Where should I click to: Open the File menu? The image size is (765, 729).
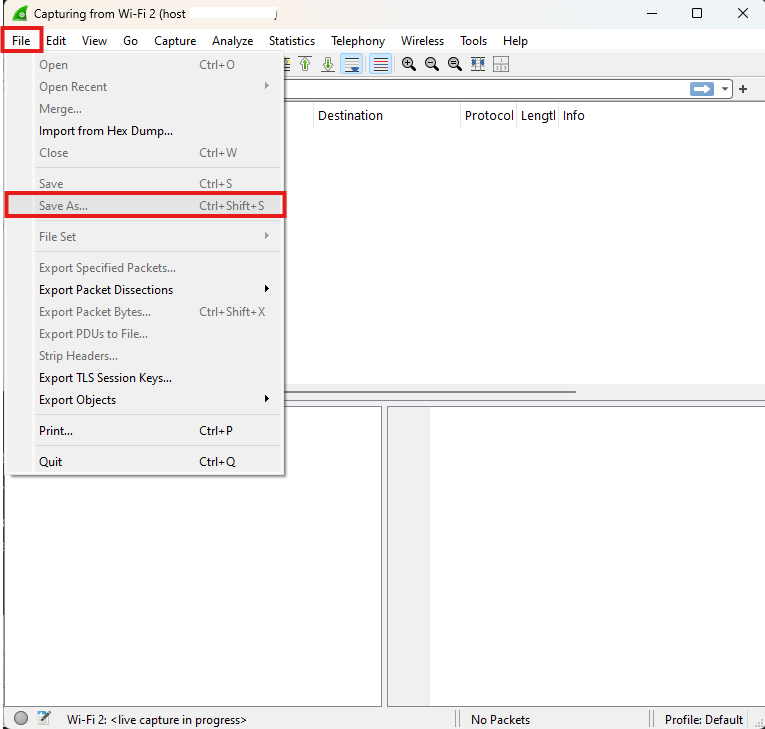coord(21,40)
